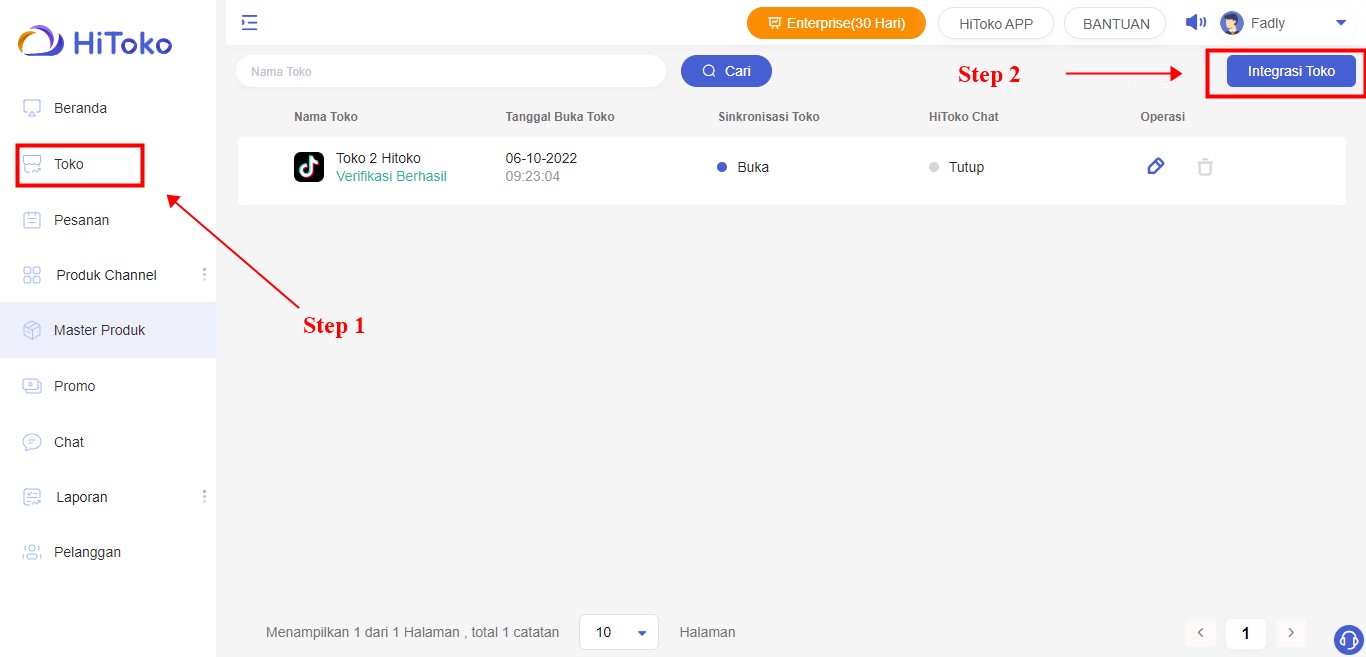Click the TikTok icon of Toko 2 Hitoko

point(309,167)
